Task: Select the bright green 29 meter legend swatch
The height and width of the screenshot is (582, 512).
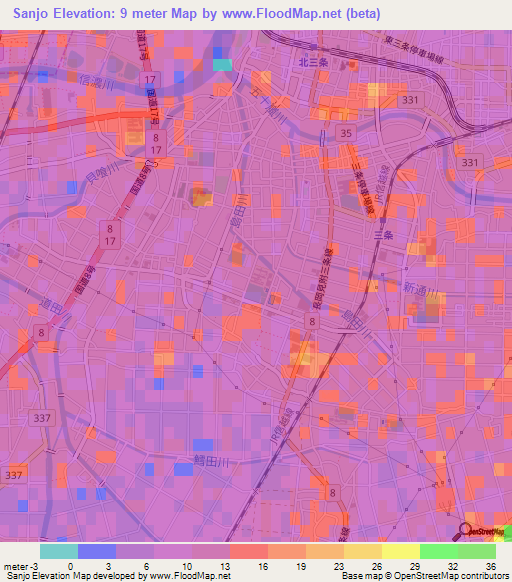Action: click(439, 552)
